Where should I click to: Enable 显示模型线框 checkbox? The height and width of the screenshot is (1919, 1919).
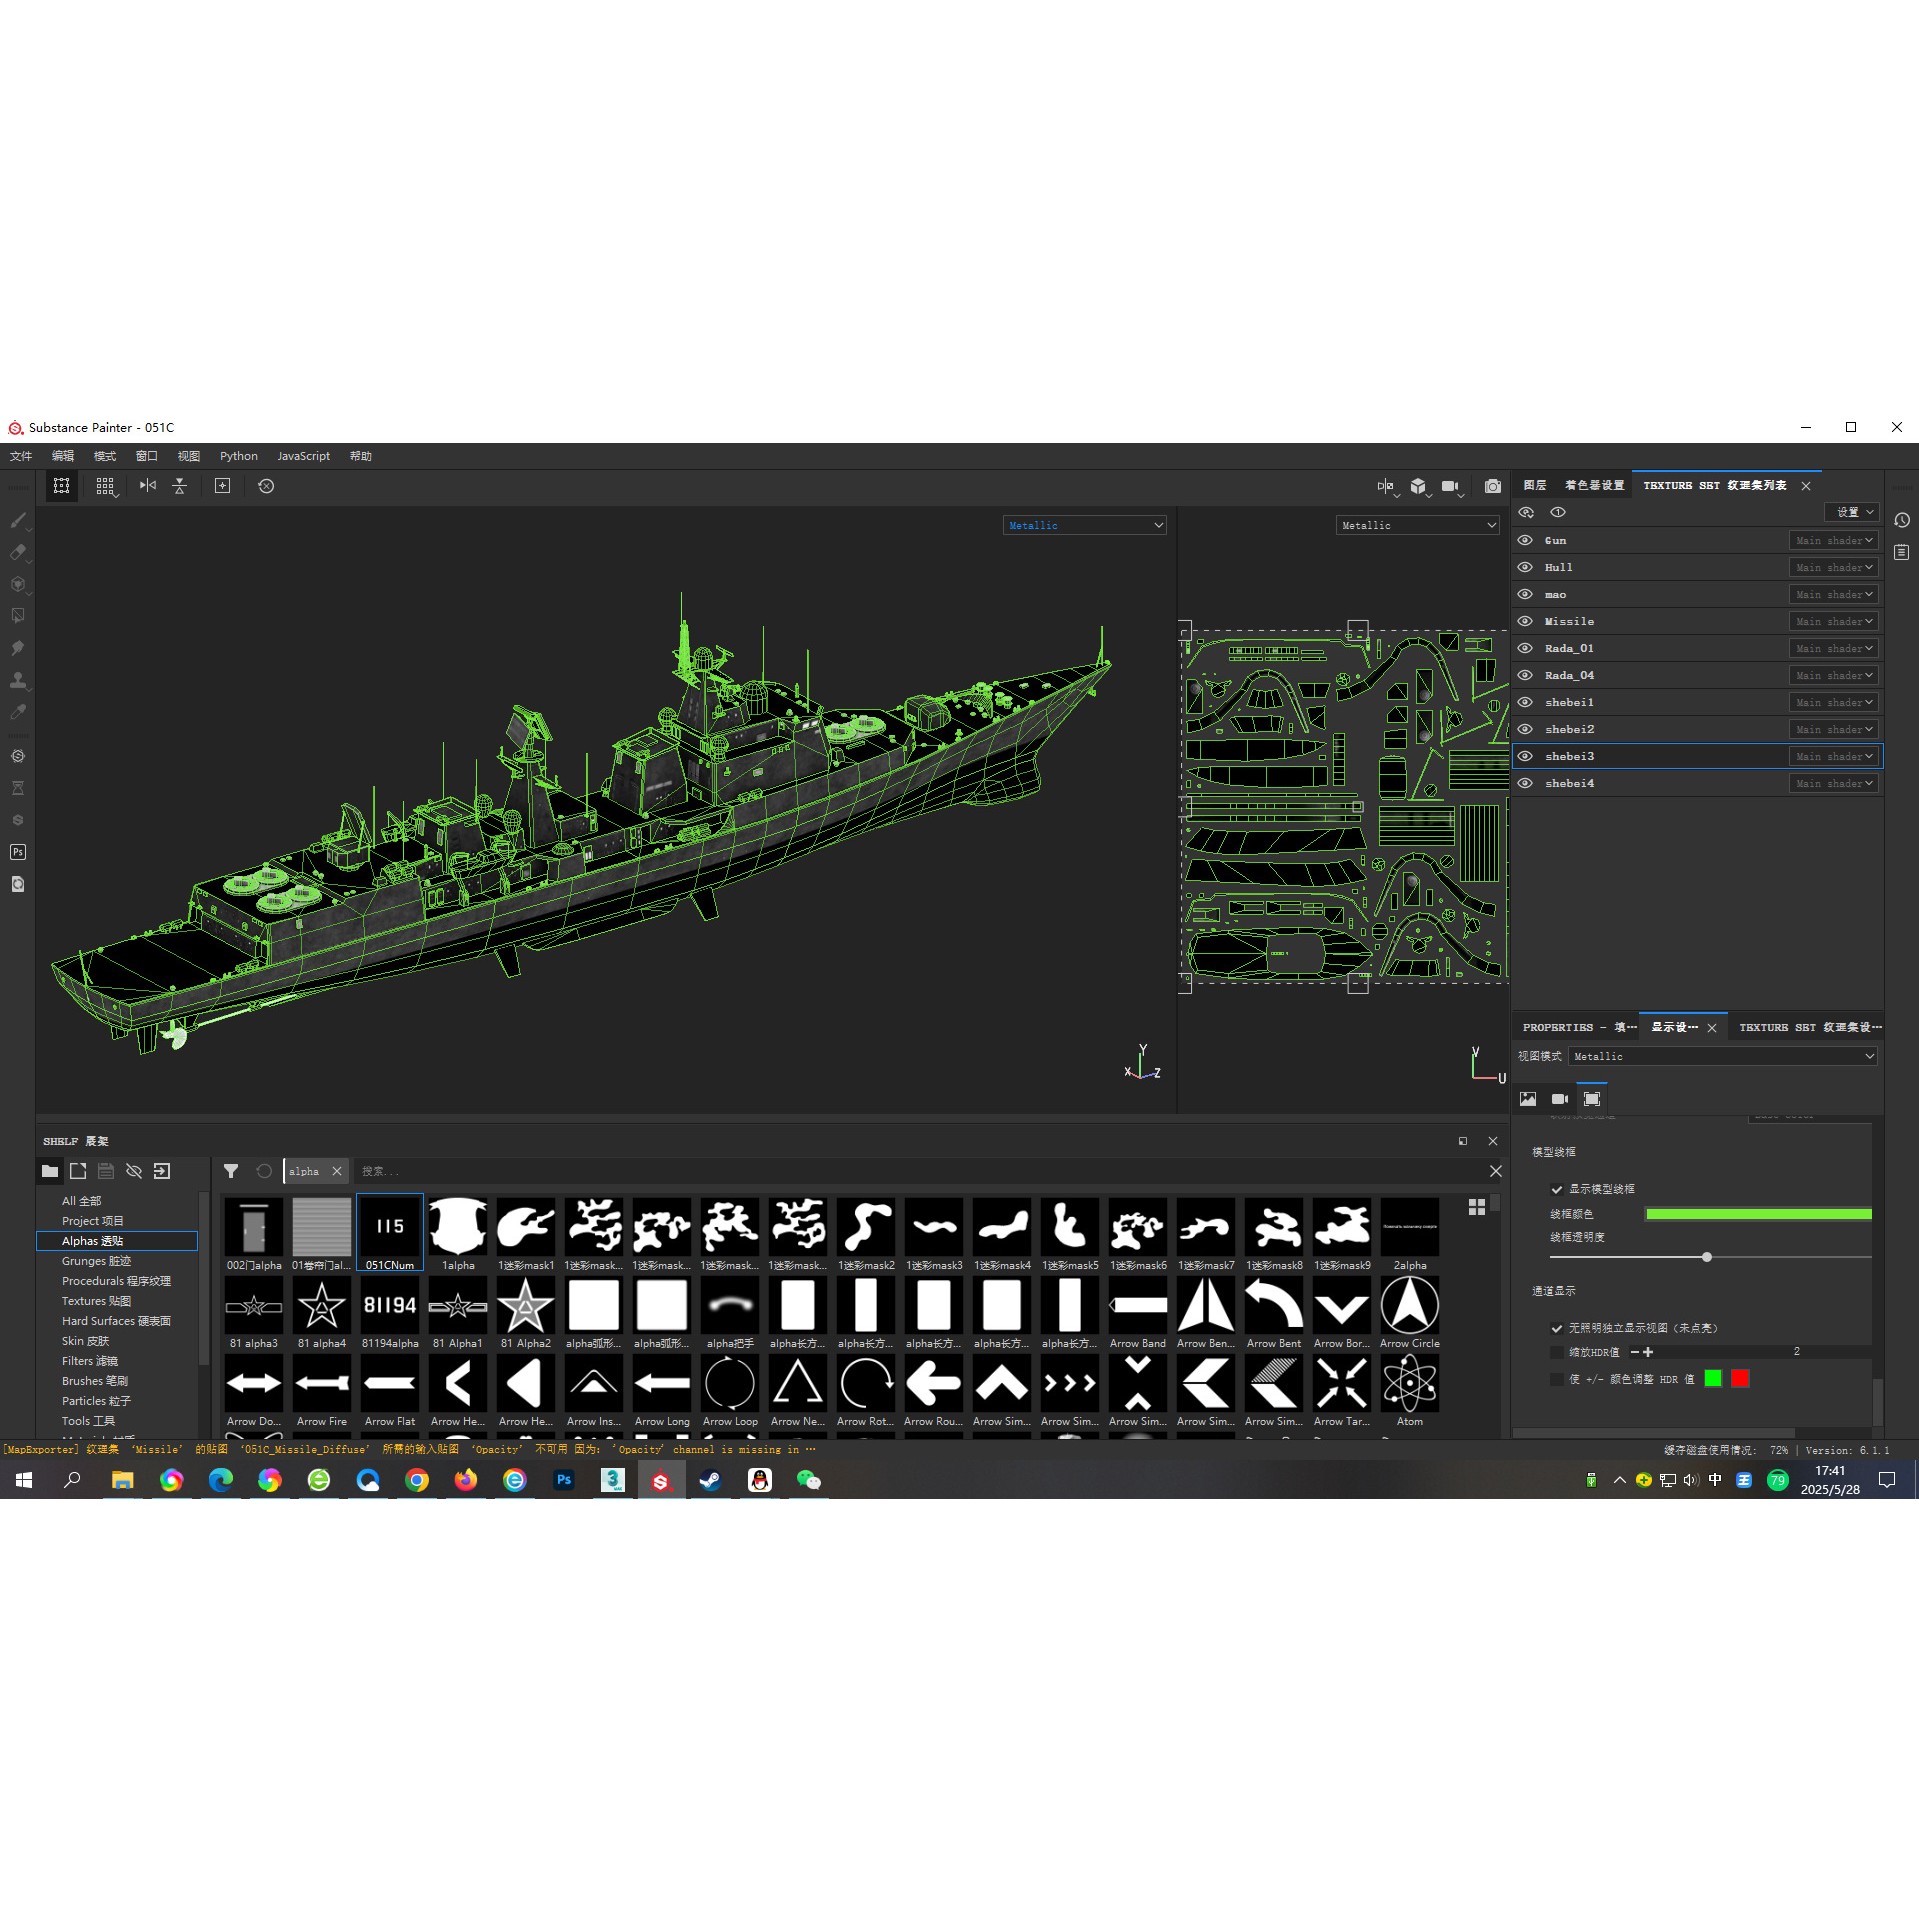coord(1557,1189)
